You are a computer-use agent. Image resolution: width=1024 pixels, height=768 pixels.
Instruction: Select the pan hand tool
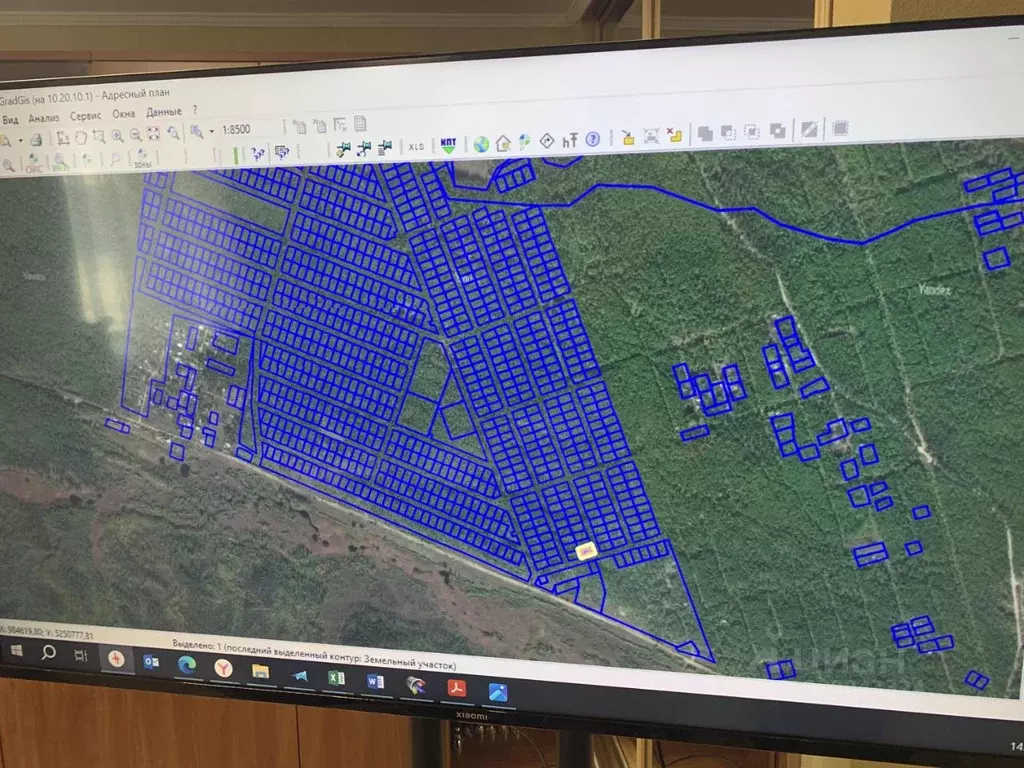coord(80,137)
